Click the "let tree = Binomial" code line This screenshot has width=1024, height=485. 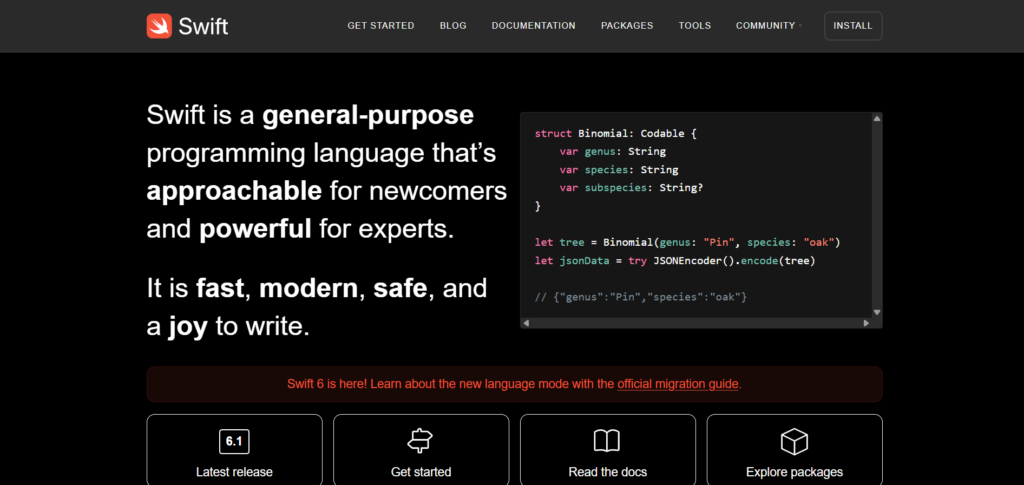pyautogui.click(x=687, y=243)
